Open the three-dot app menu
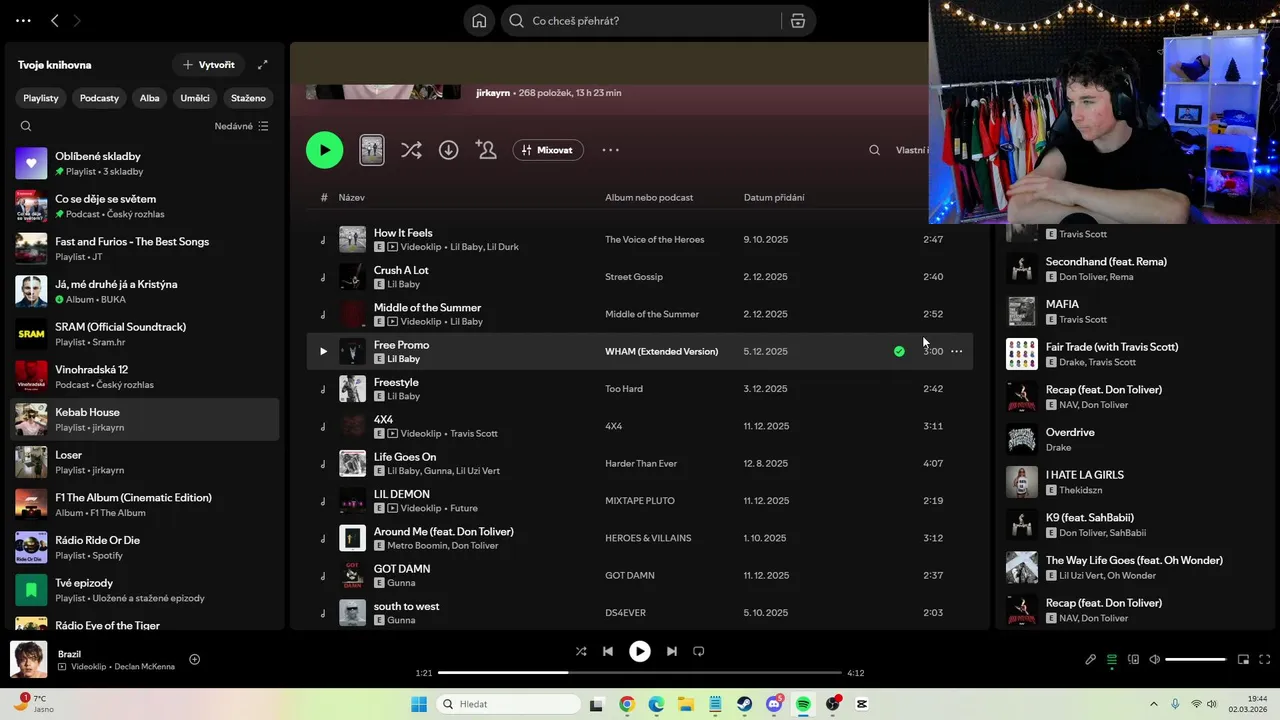 click(23, 21)
